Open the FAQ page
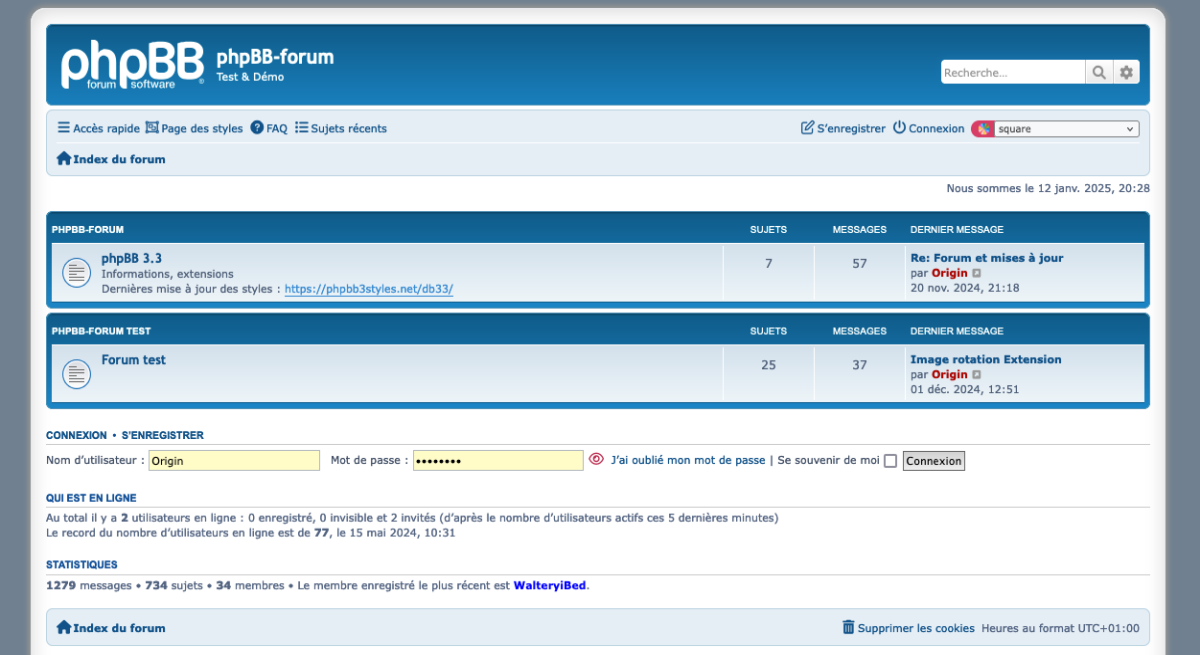The height and width of the screenshot is (655, 1200). tap(268, 128)
